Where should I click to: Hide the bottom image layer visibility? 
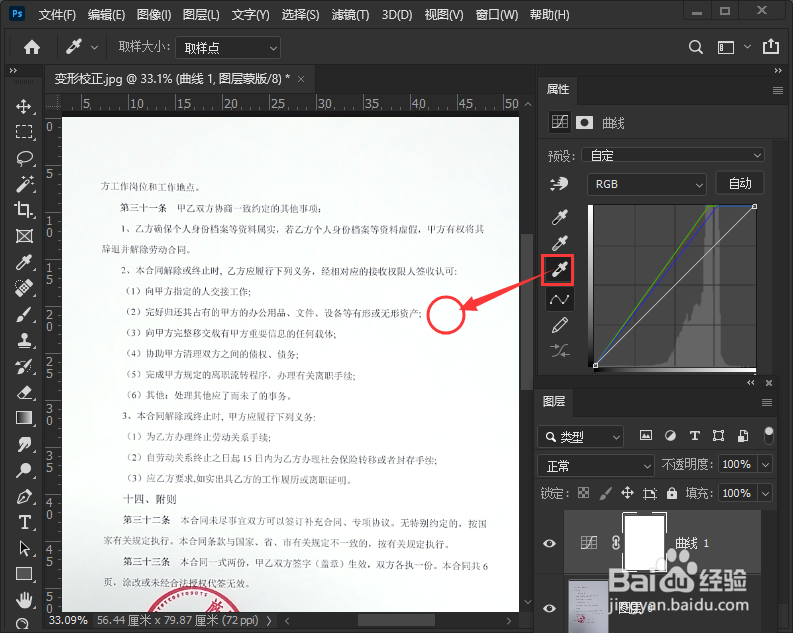[549, 608]
